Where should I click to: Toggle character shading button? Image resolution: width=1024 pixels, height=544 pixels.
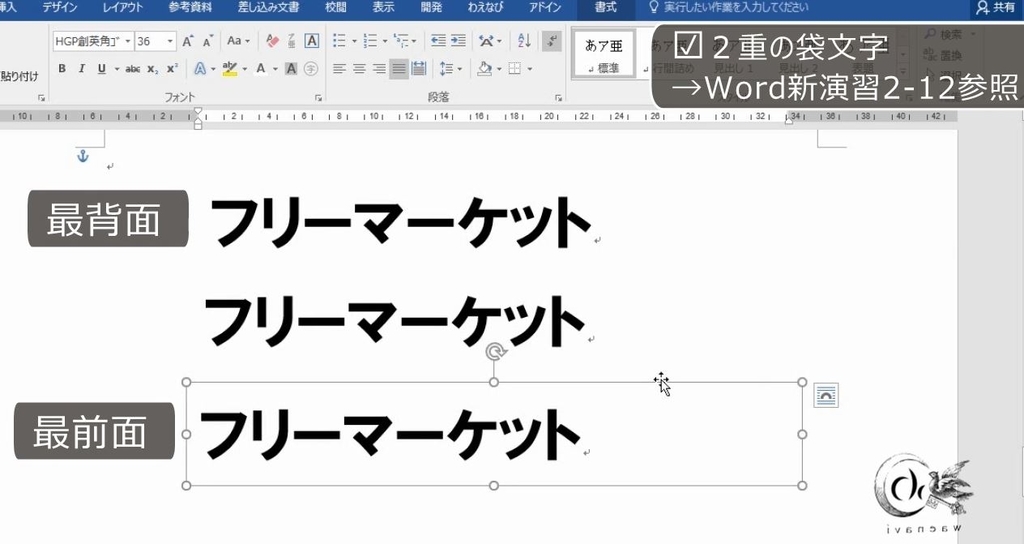[x=291, y=69]
